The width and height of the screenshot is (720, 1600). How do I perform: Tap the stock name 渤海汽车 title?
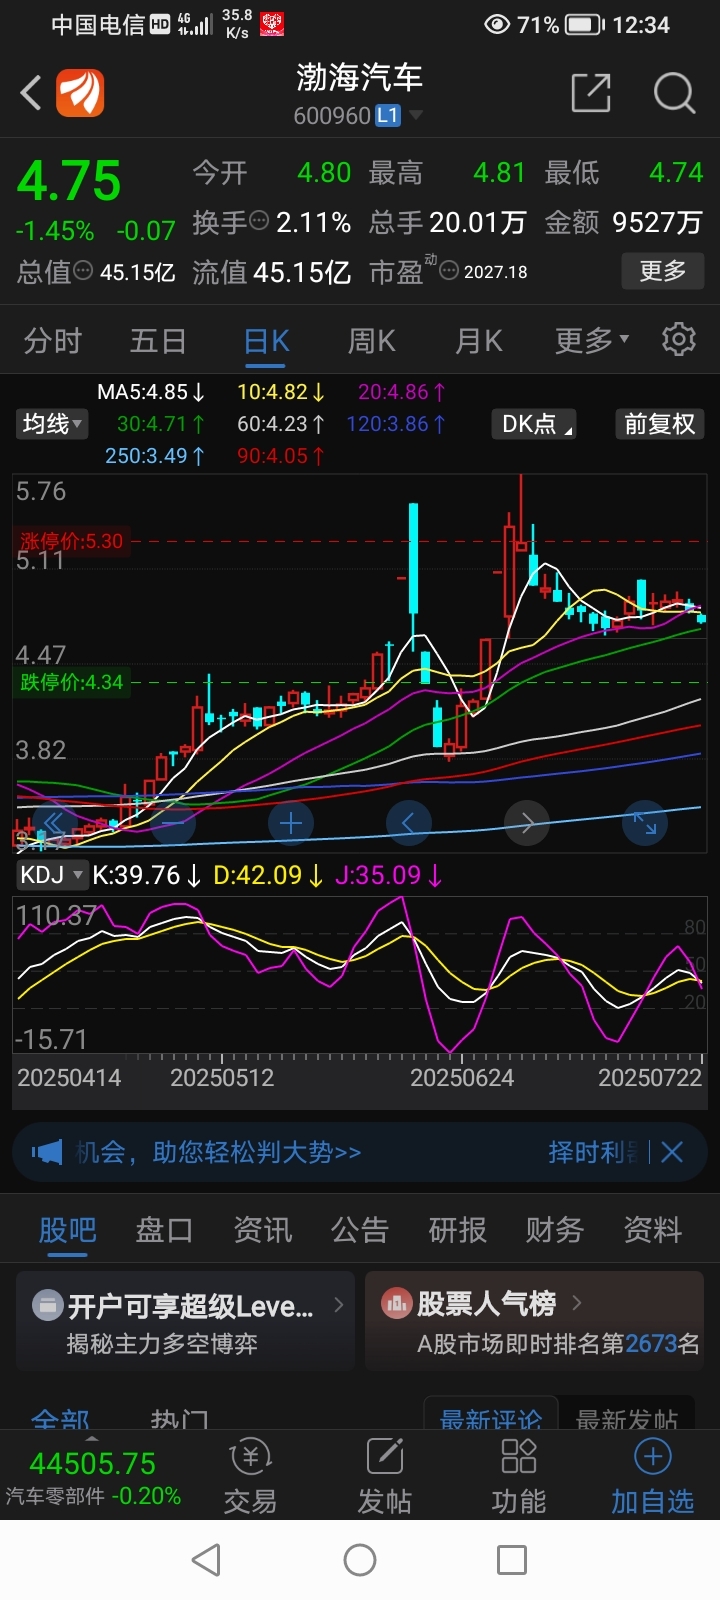360,77
